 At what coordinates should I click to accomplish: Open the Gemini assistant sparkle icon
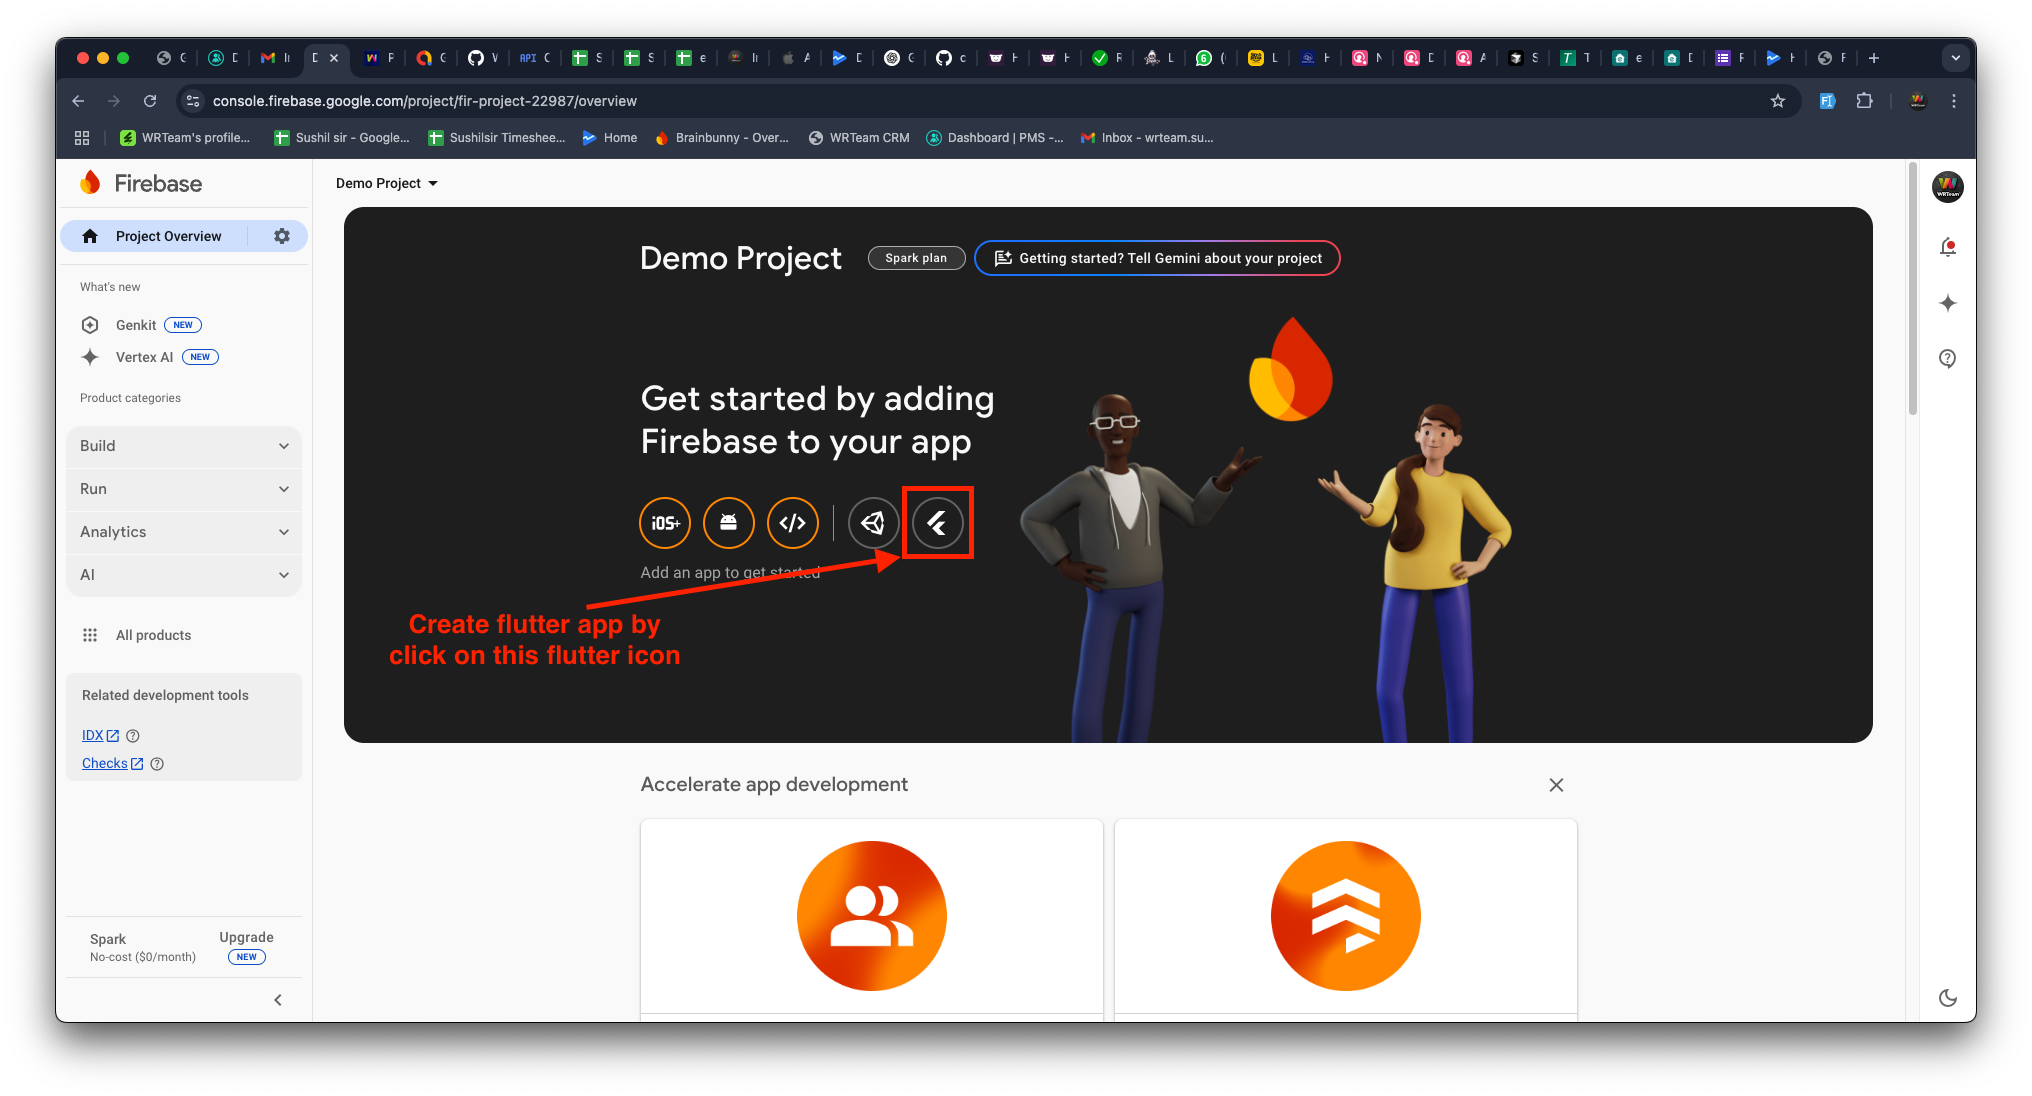(1947, 303)
